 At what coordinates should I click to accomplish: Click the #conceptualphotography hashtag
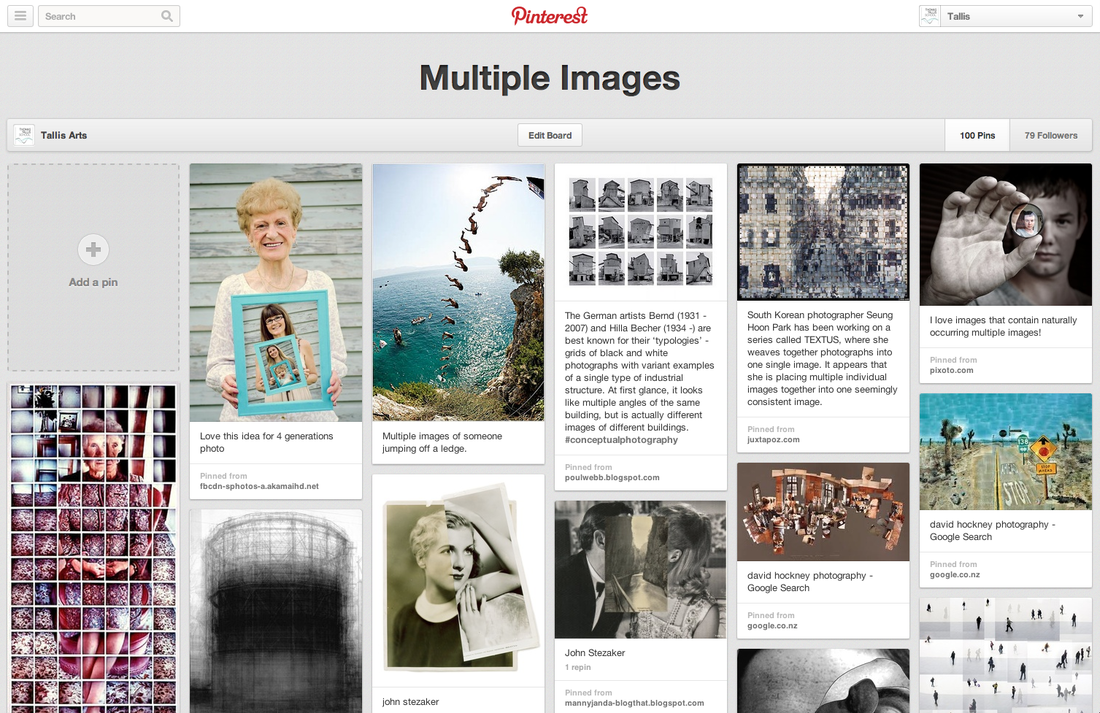pyautogui.click(x=621, y=440)
